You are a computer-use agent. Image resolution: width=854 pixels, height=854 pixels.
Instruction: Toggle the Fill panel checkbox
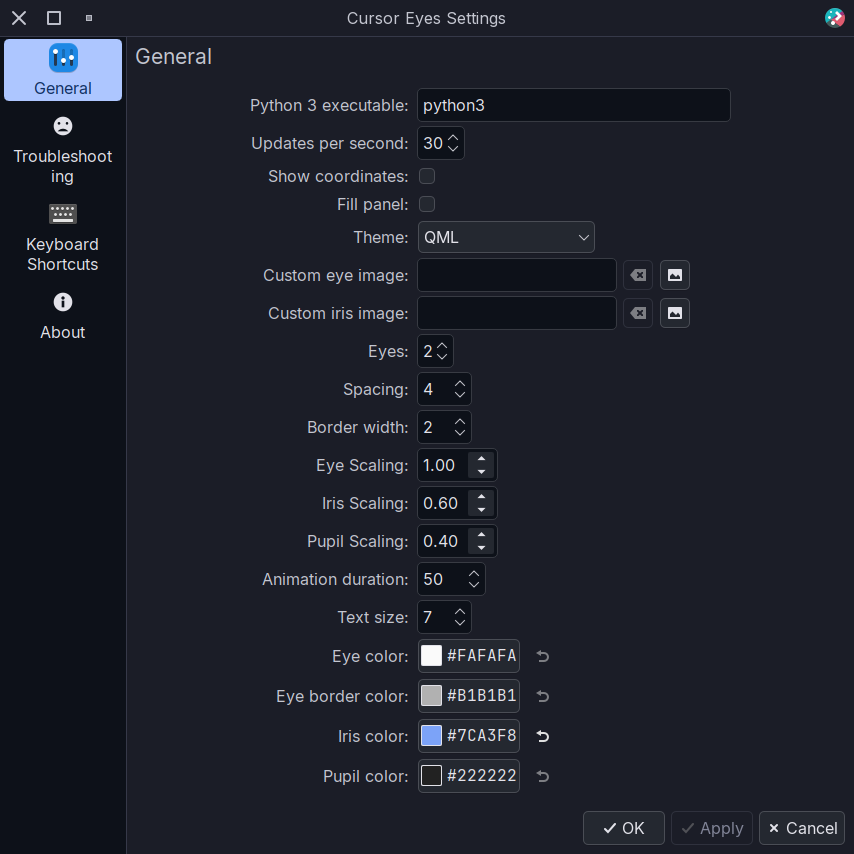[427, 204]
